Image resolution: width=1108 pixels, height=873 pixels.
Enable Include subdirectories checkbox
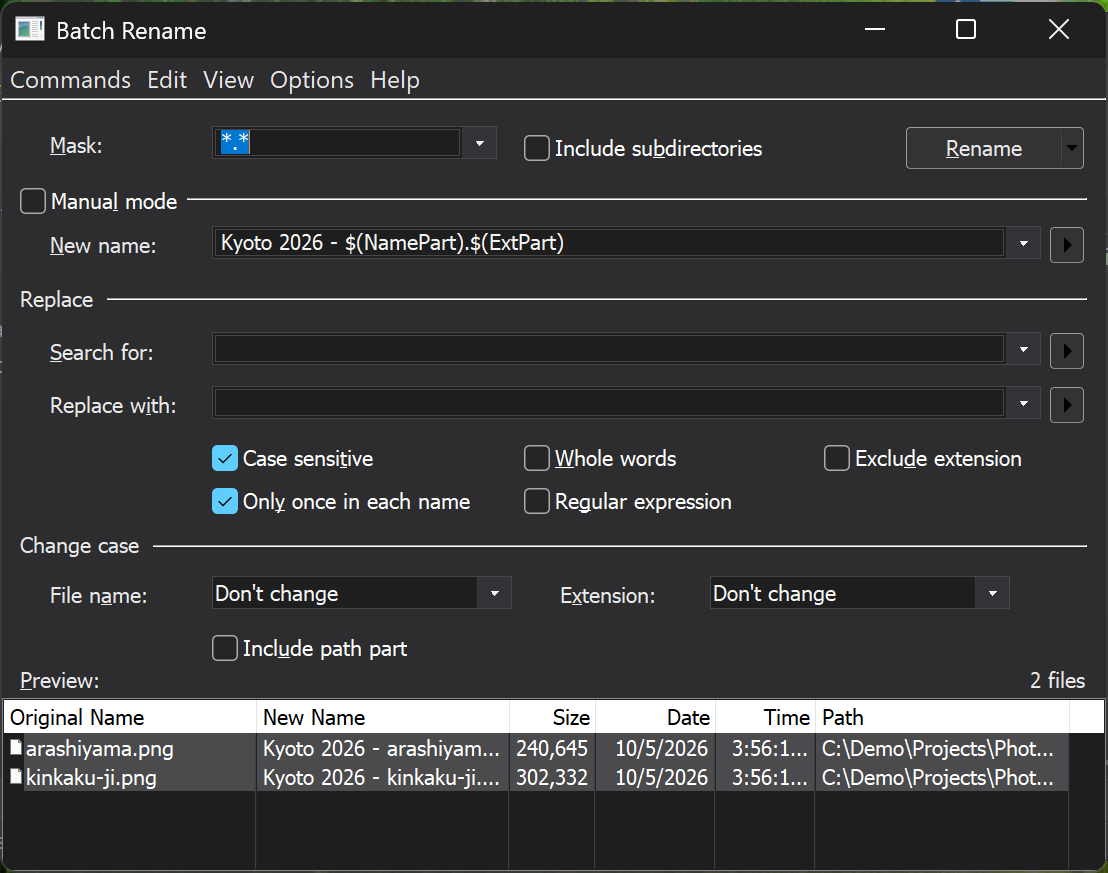pyautogui.click(x=536, y=148)
